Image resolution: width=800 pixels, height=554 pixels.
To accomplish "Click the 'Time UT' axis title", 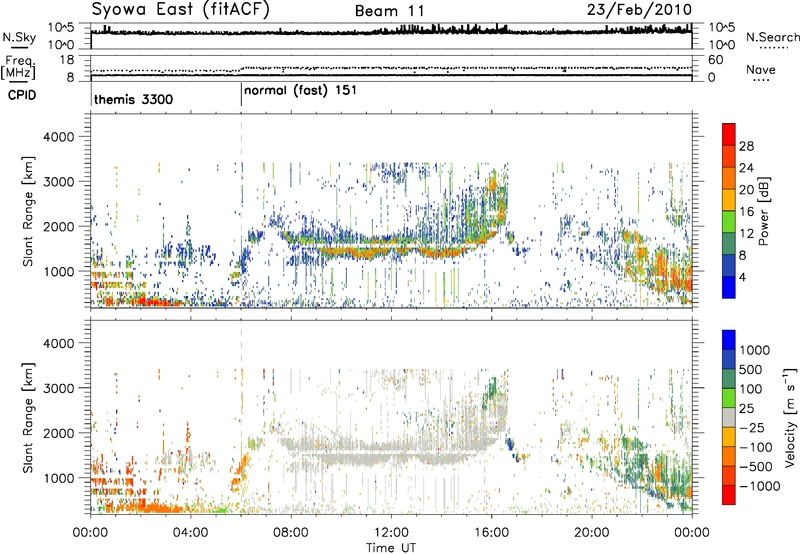I will 391,548.
